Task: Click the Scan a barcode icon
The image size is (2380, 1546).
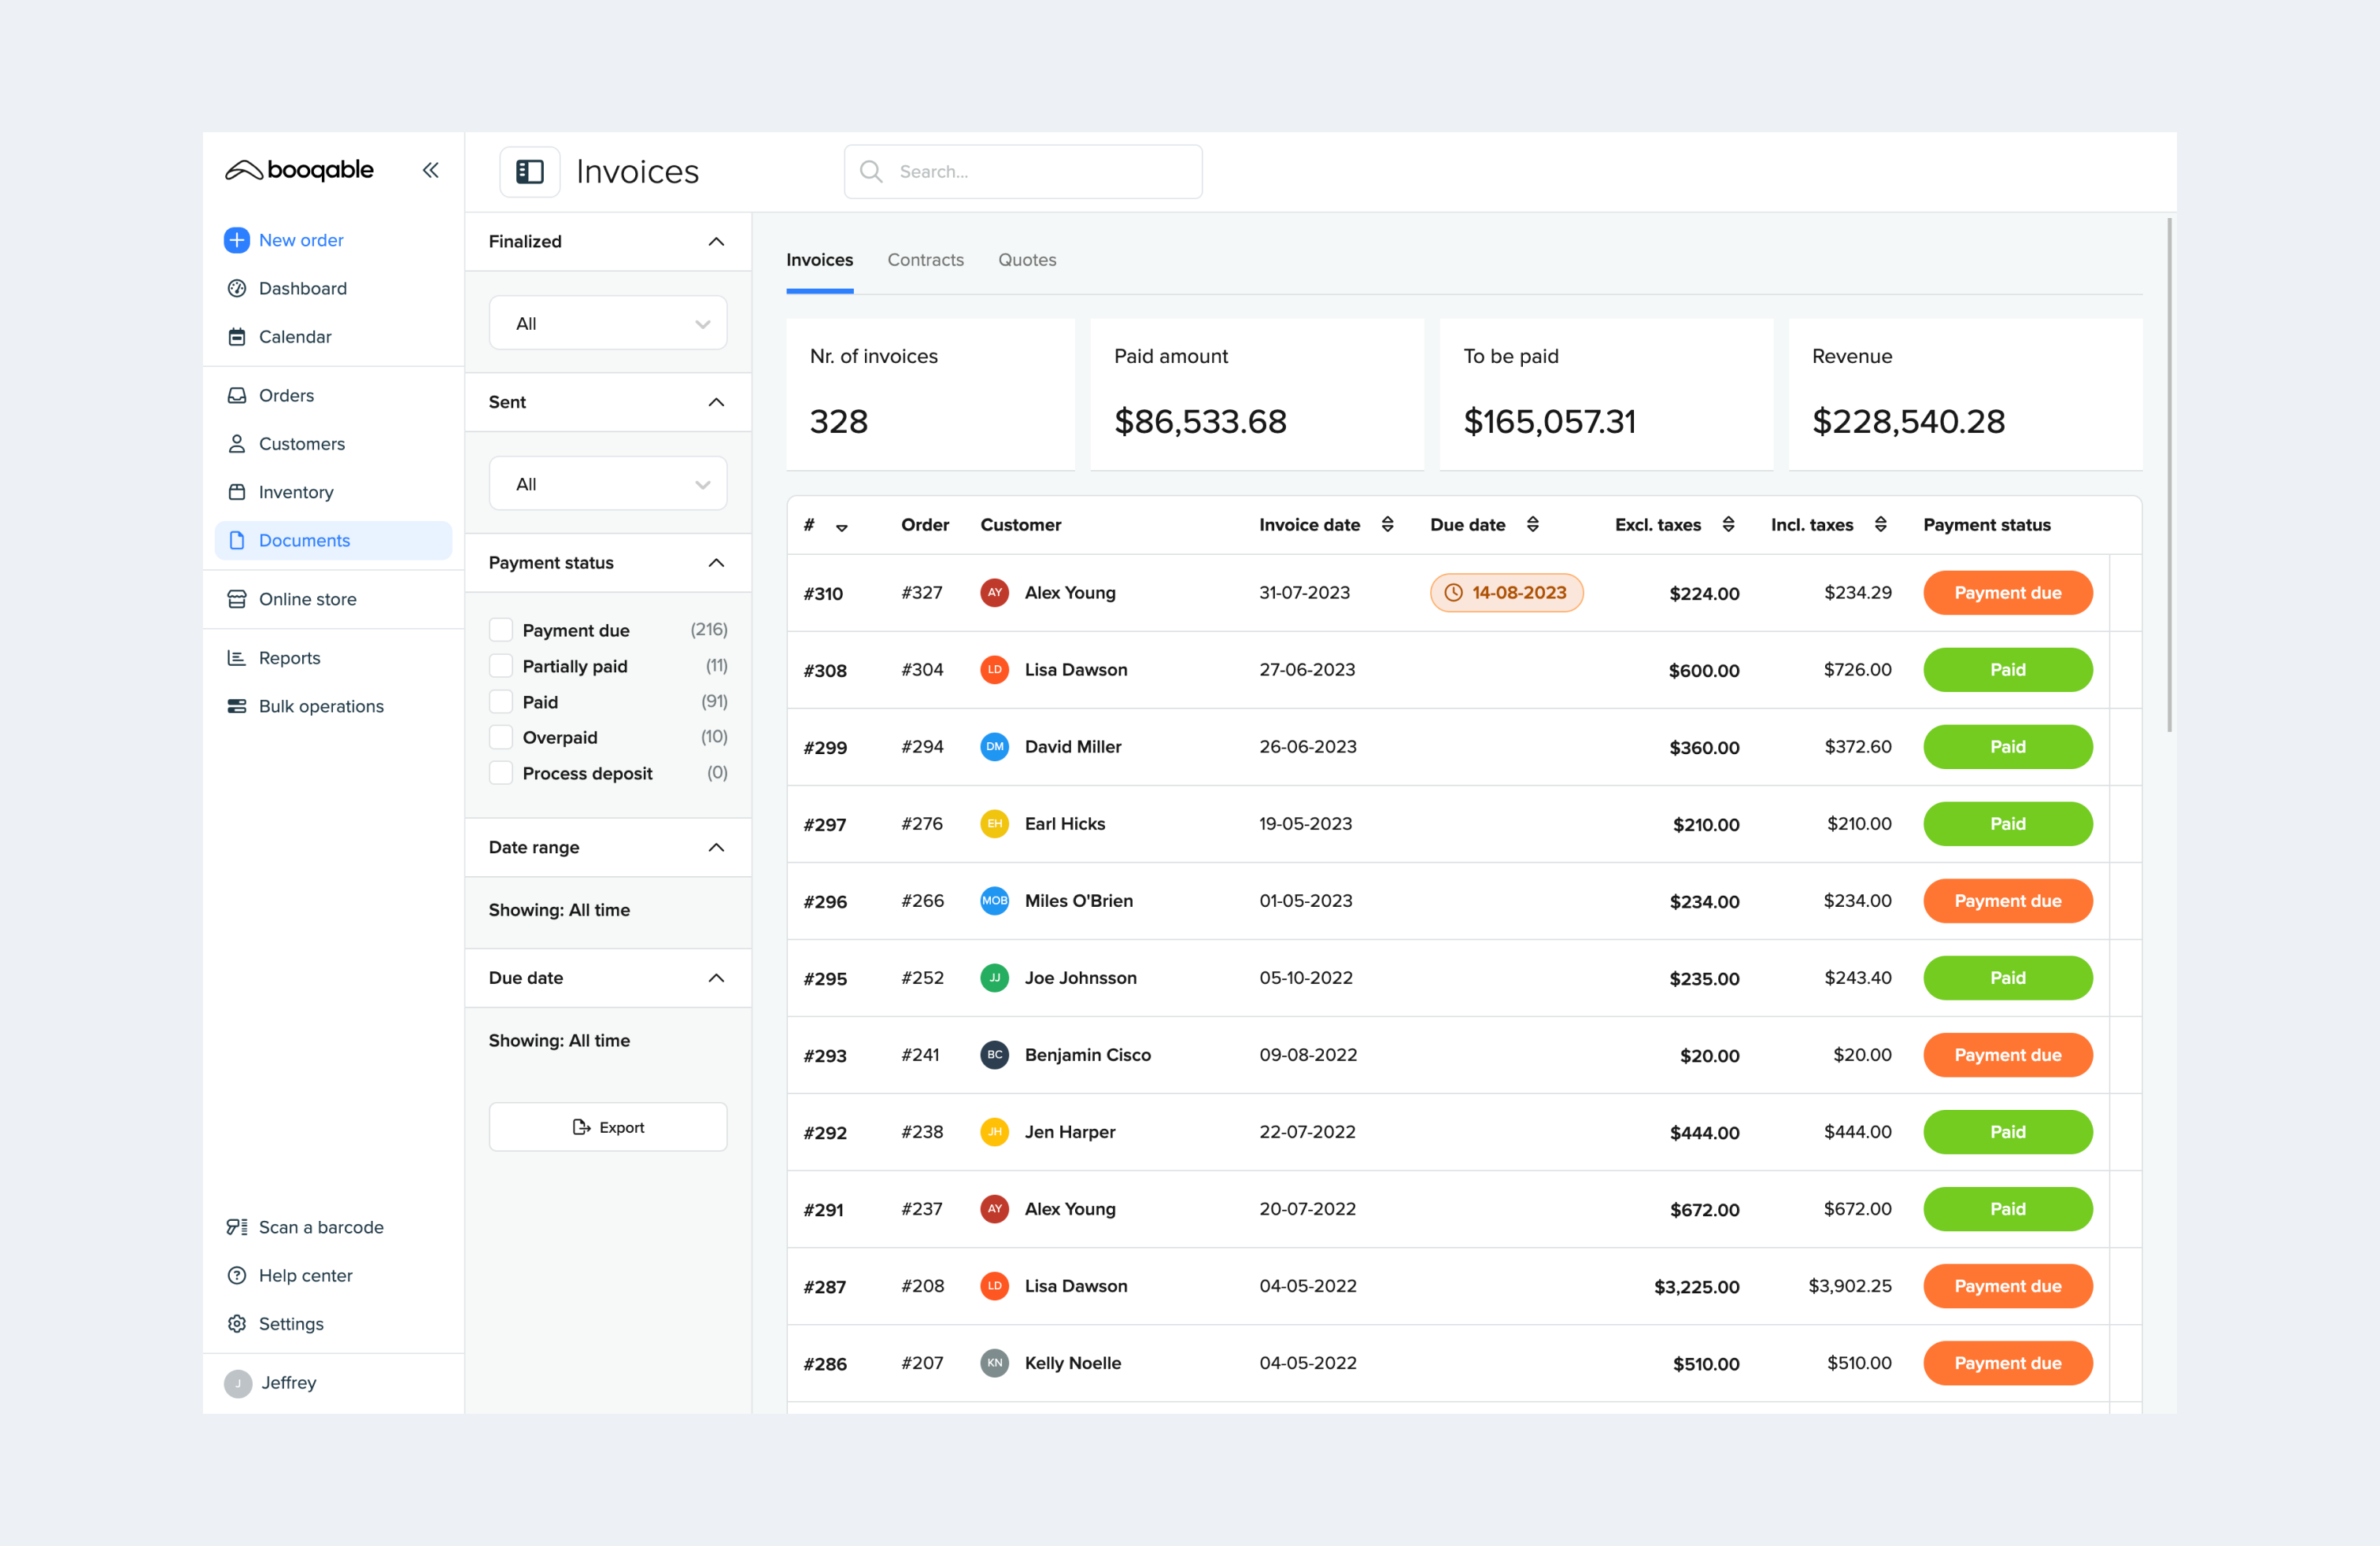Action: (x=236, y=1226)
